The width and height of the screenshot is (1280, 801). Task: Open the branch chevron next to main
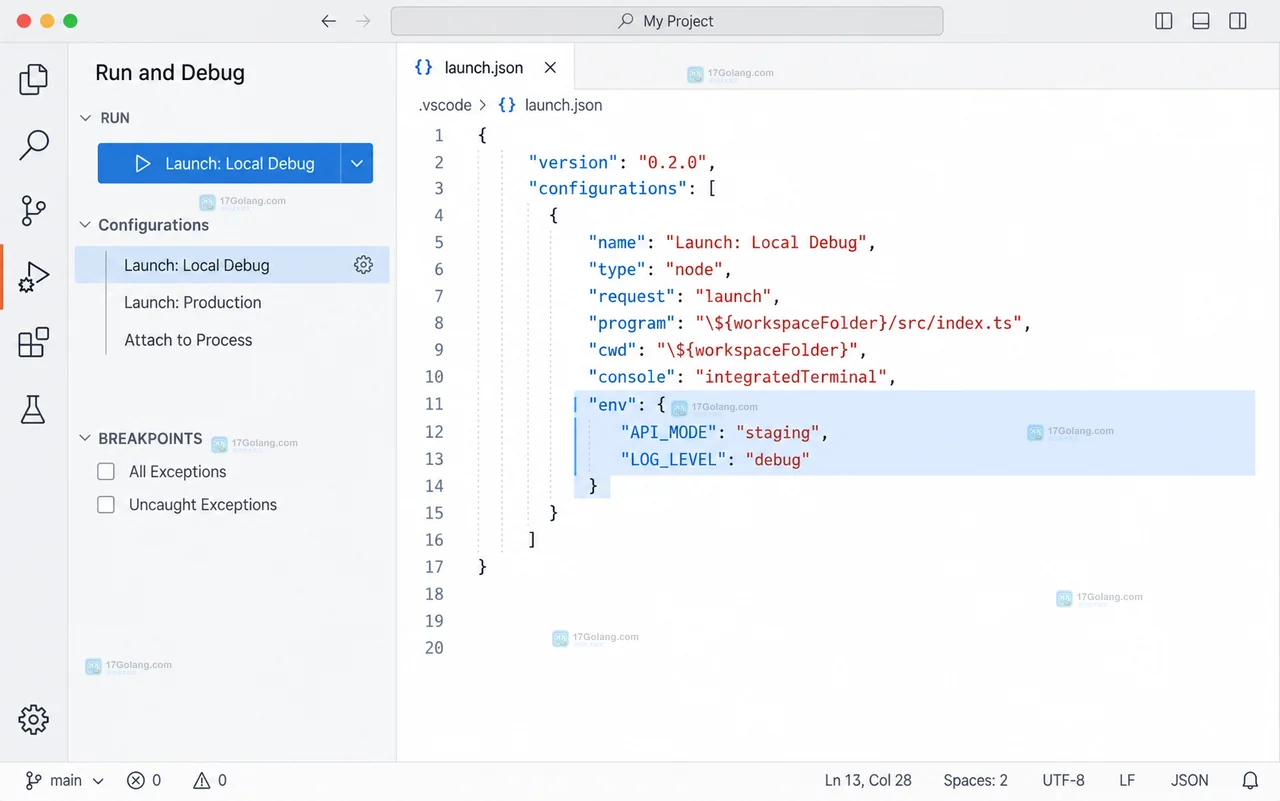[x=98, y=781]
